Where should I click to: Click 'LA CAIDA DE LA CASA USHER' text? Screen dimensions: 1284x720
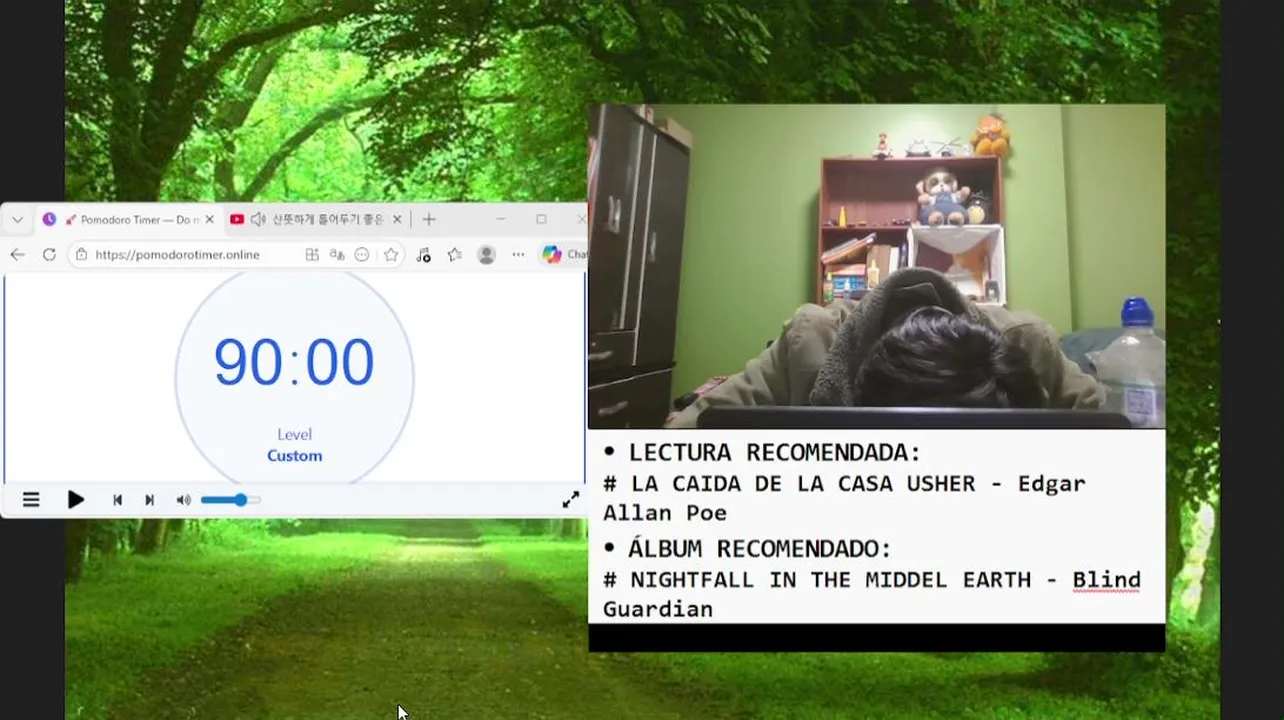click(x=803, y=483)
